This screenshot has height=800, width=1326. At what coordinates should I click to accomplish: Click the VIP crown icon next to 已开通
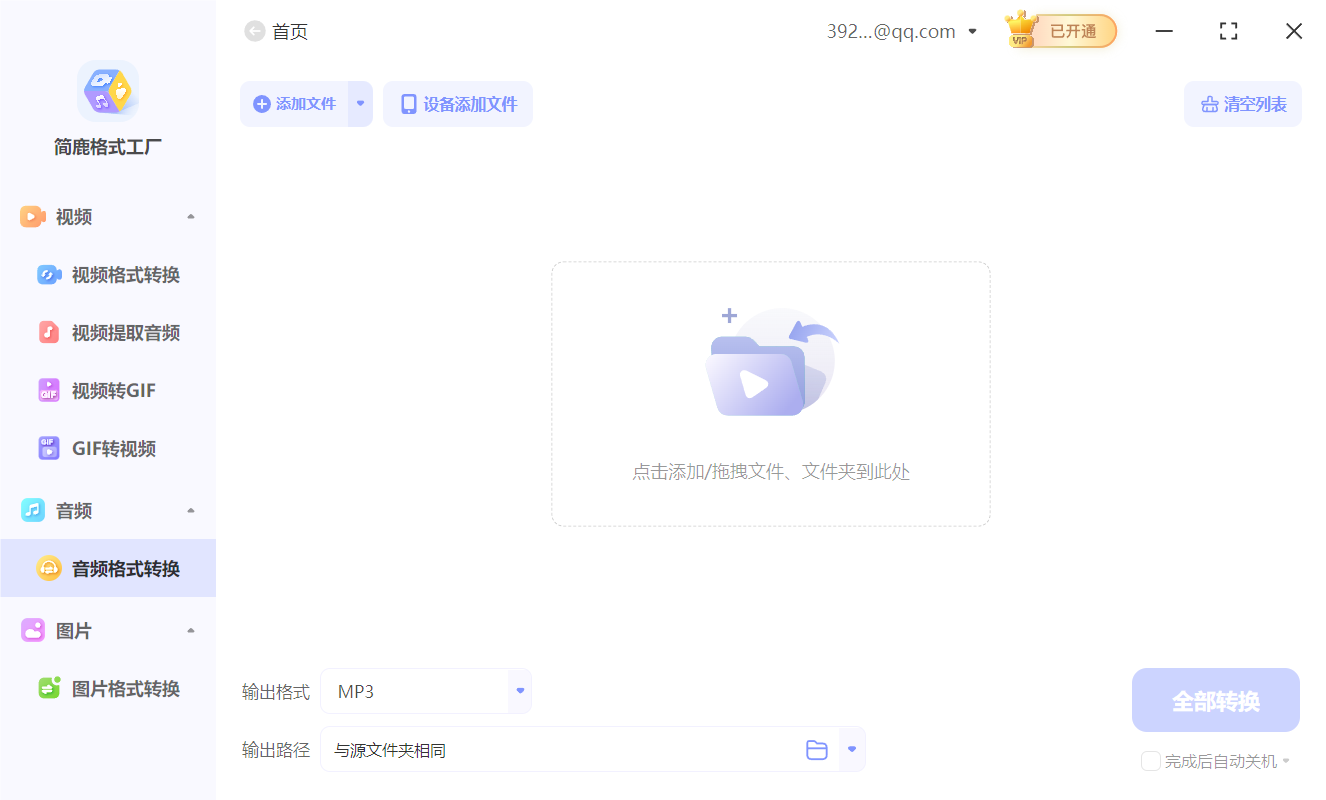(1022, 31)
